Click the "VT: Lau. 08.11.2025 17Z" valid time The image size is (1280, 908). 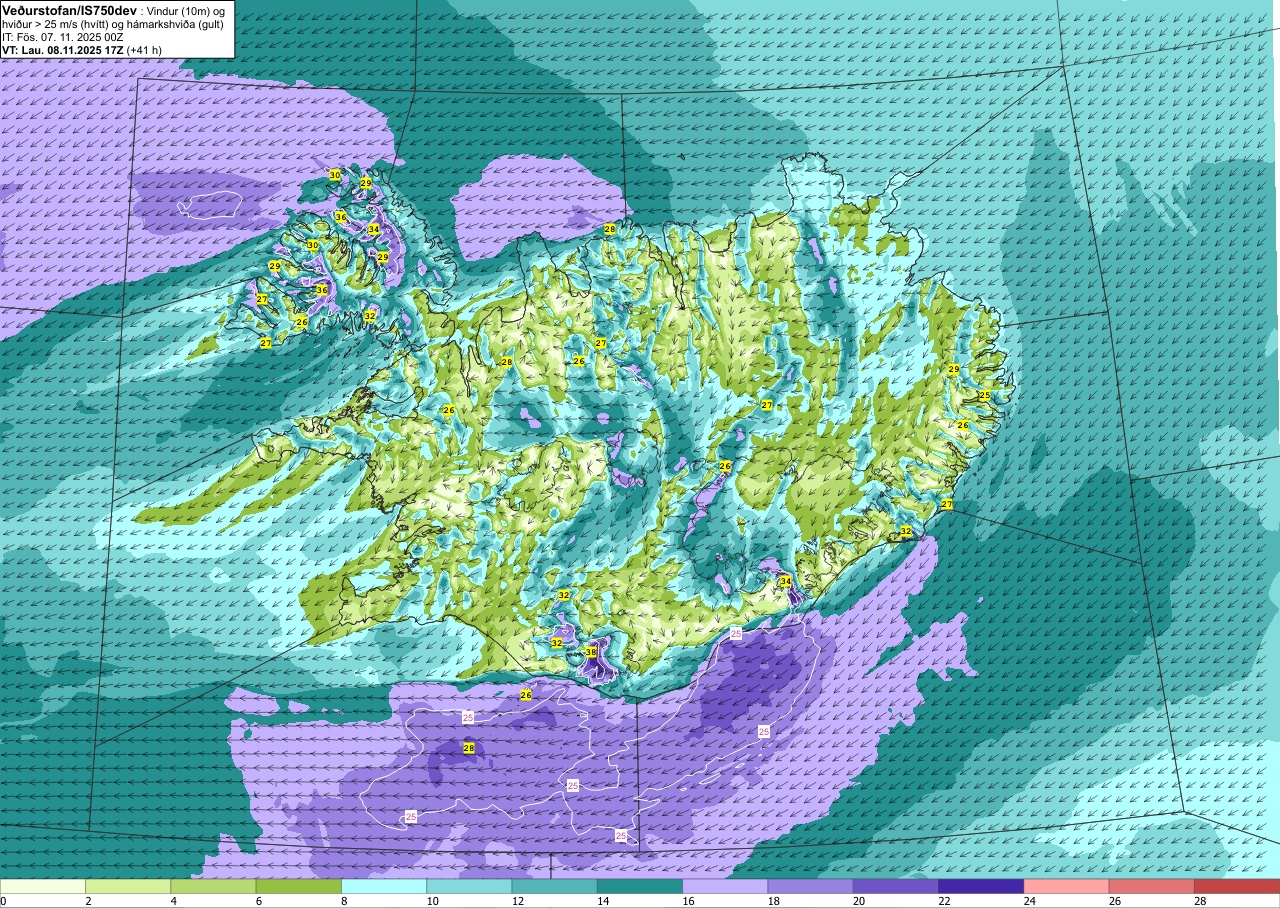coord(62,49)
